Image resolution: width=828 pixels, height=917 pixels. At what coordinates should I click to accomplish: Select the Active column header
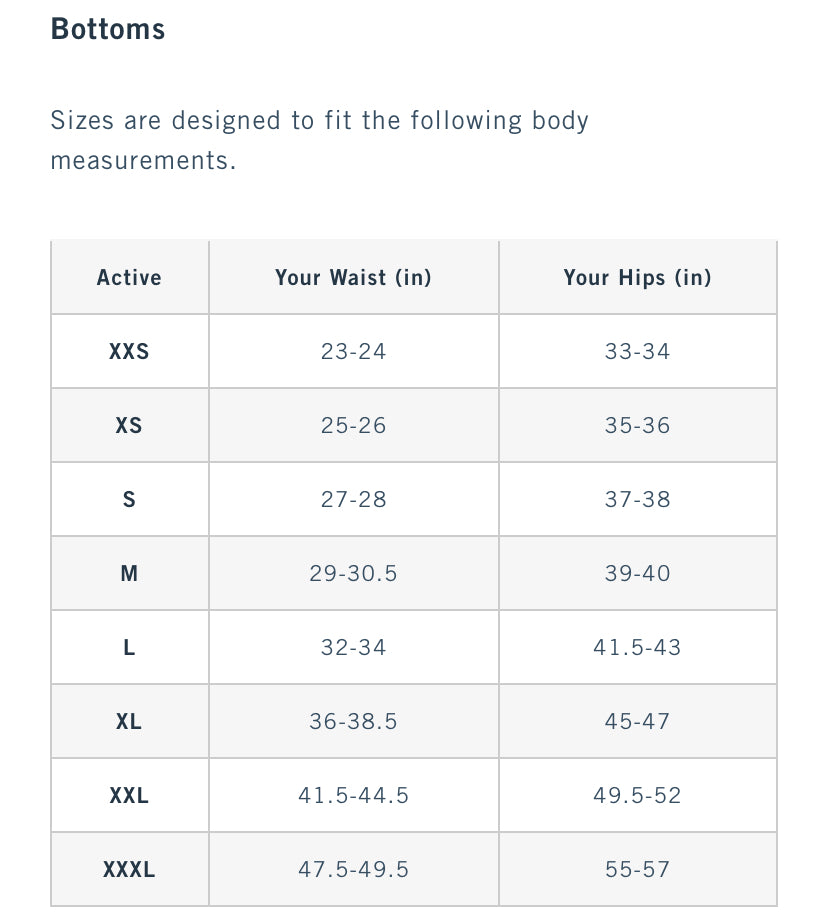tap(129, 278)
